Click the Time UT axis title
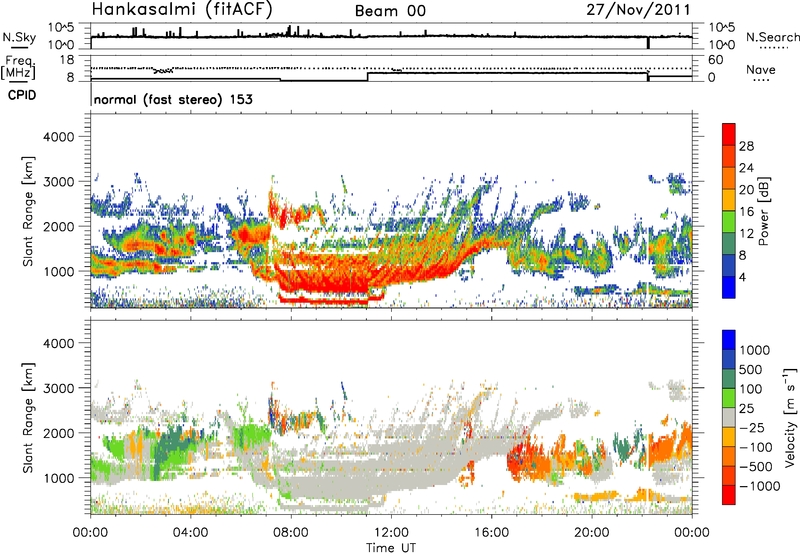Viewport: 800px width, 554px height. (x=391, y=548)
